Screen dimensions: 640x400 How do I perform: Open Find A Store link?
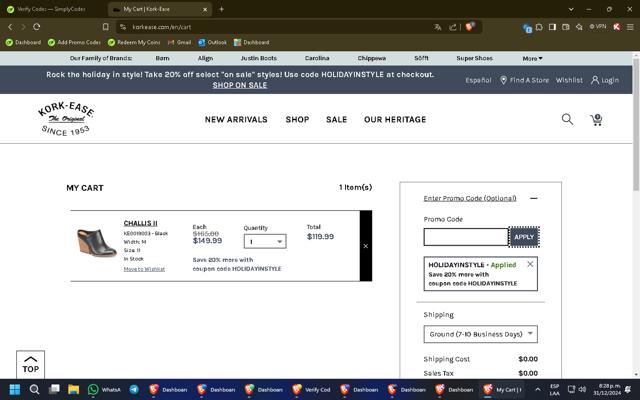524,80
